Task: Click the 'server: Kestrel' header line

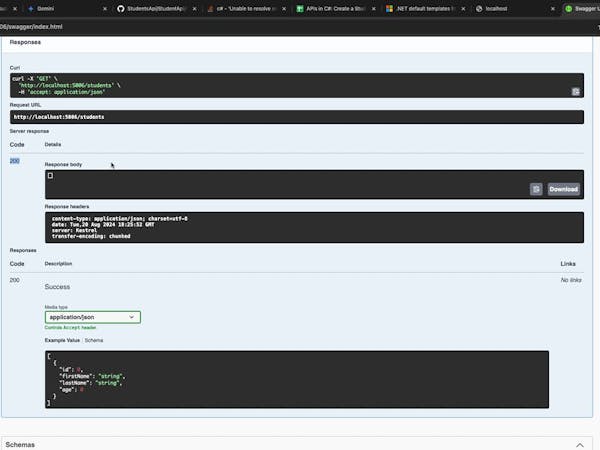Action: coord(74,230)
